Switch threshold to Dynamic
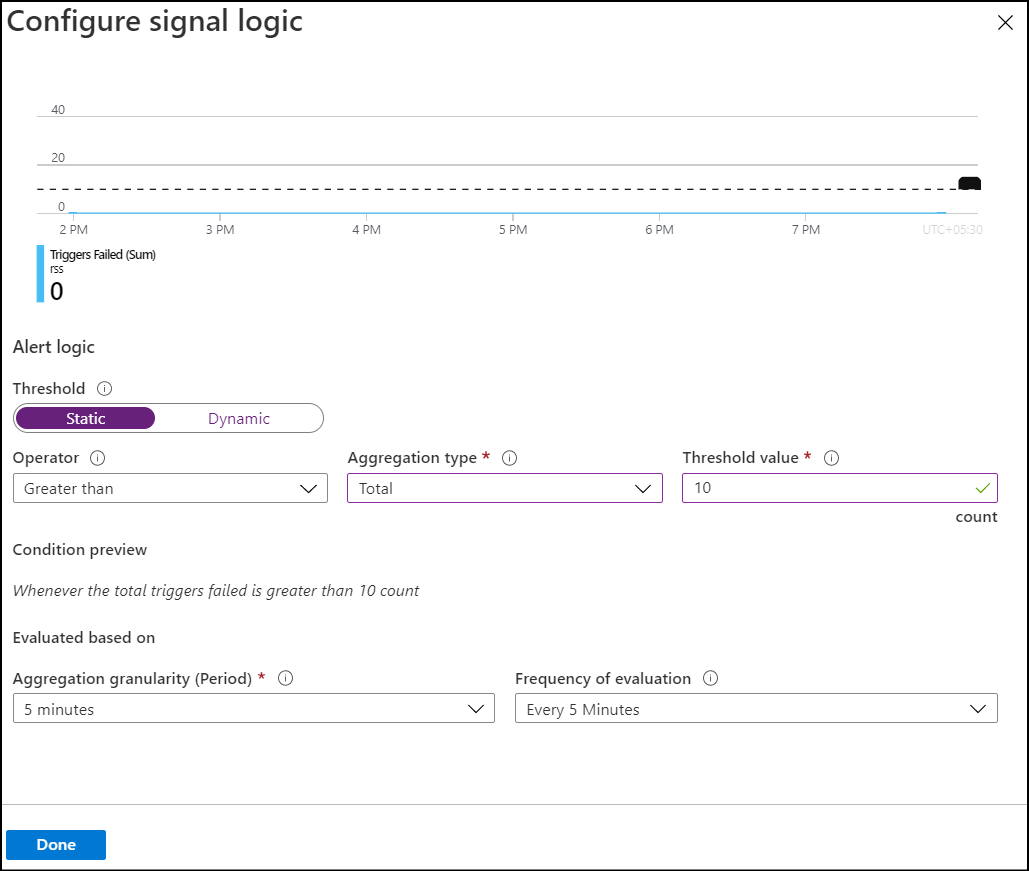The width and height of the screenshot is (1029, 871). click(239, 418)
